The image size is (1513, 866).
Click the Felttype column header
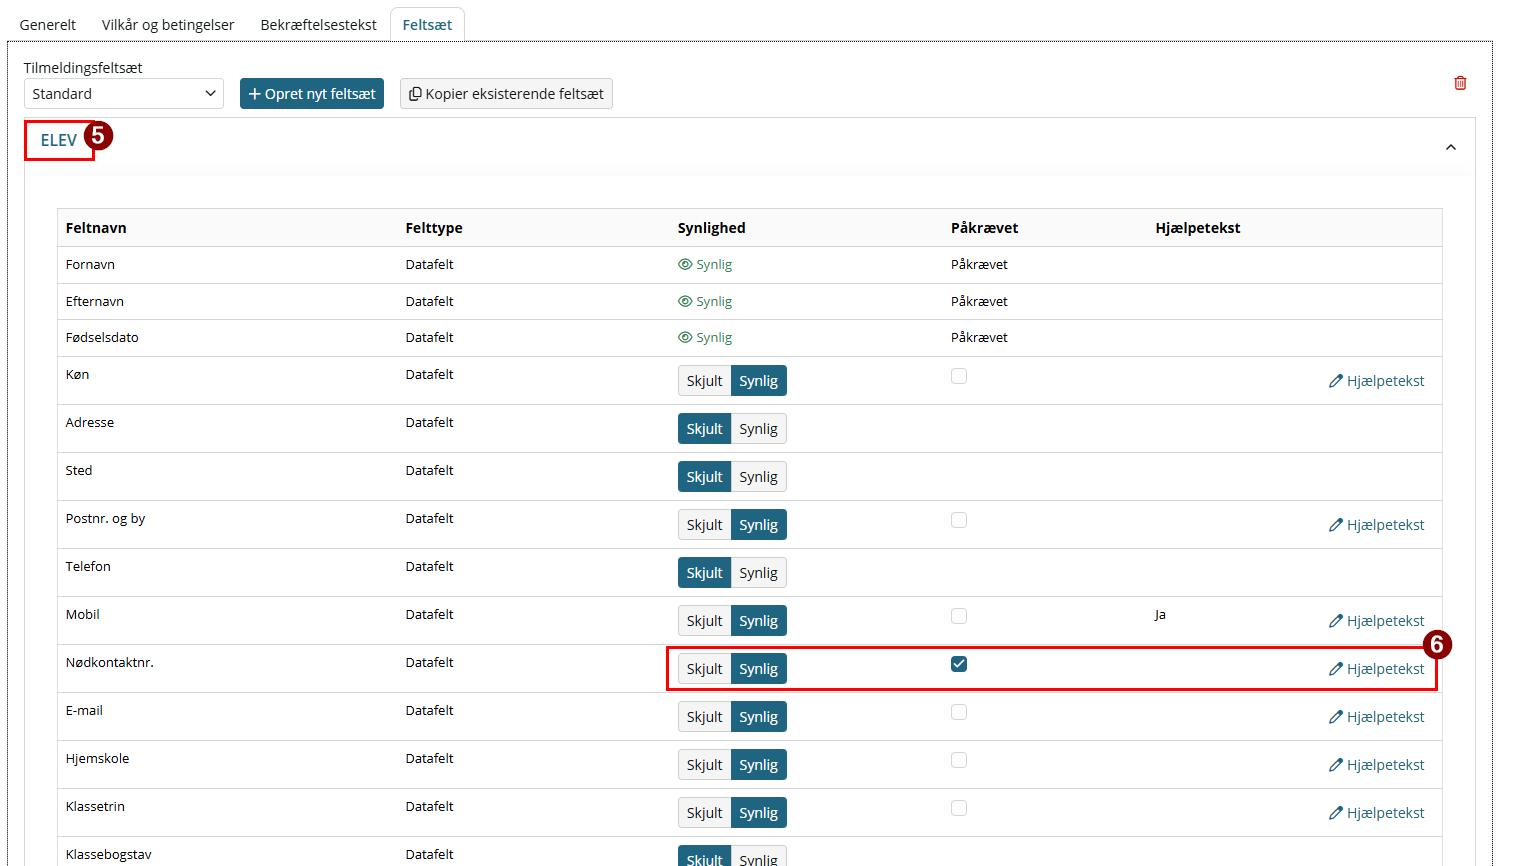(434, 228)
